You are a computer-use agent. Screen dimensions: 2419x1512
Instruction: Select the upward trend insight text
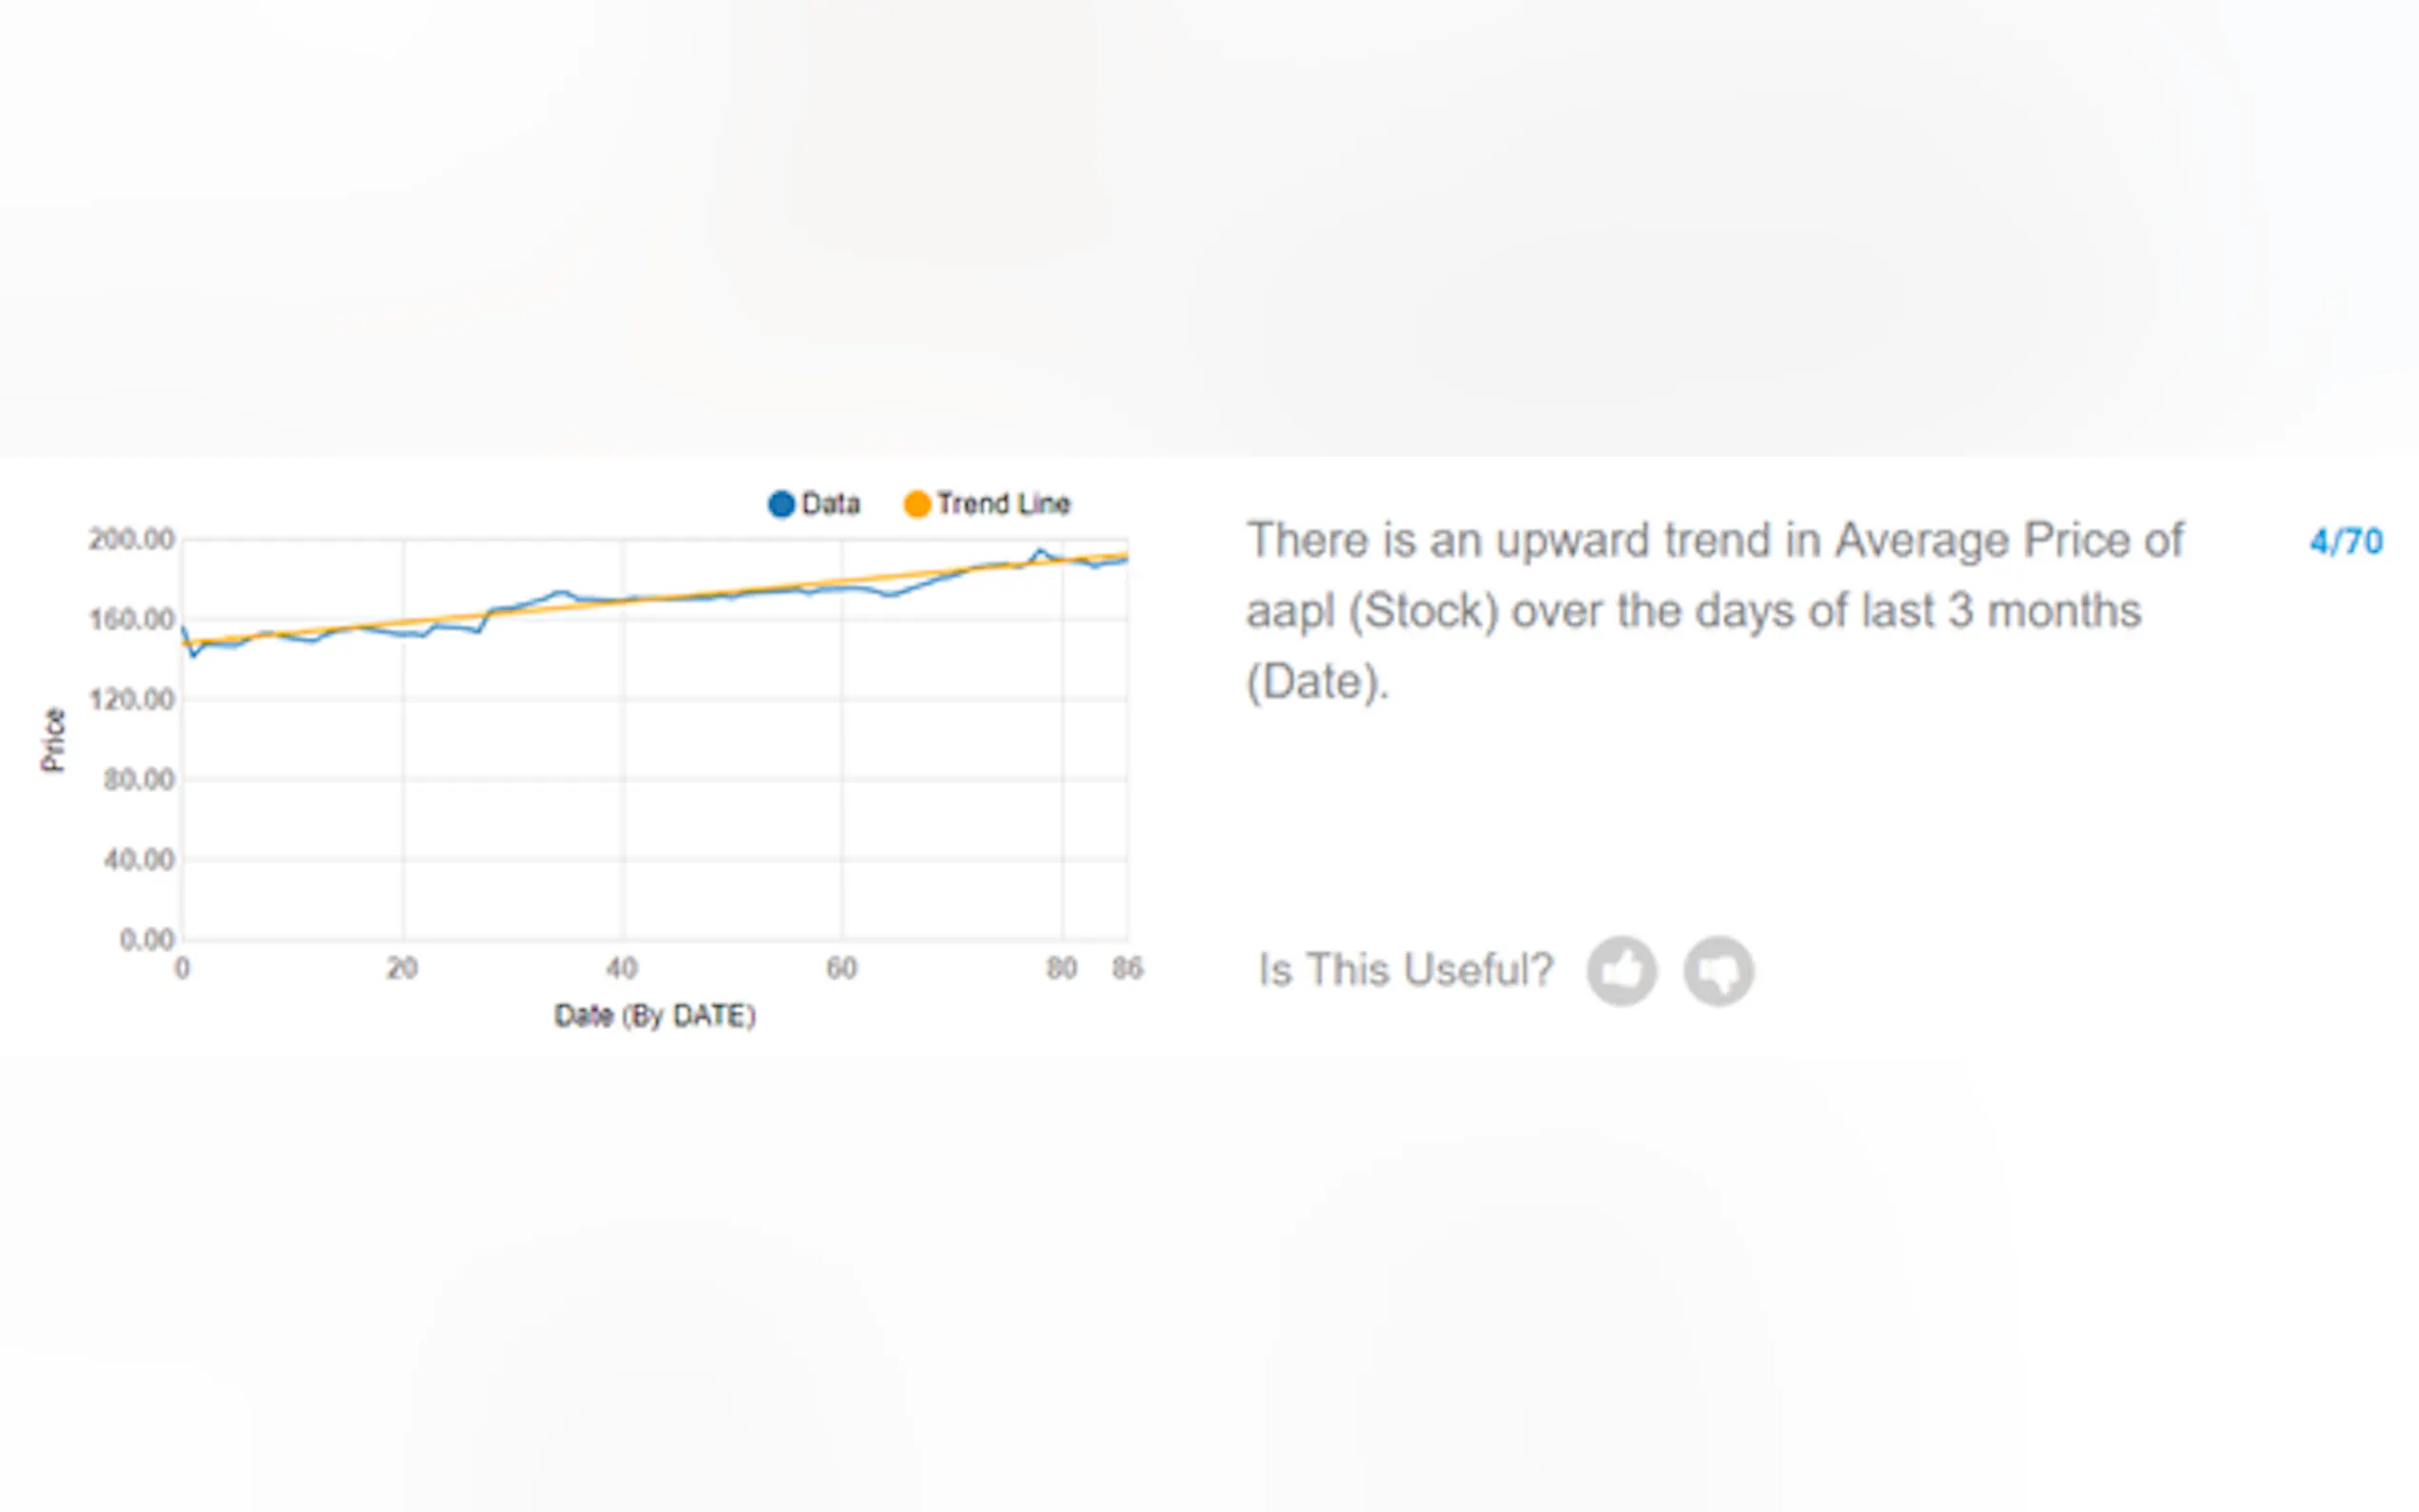pos(1713,610)
